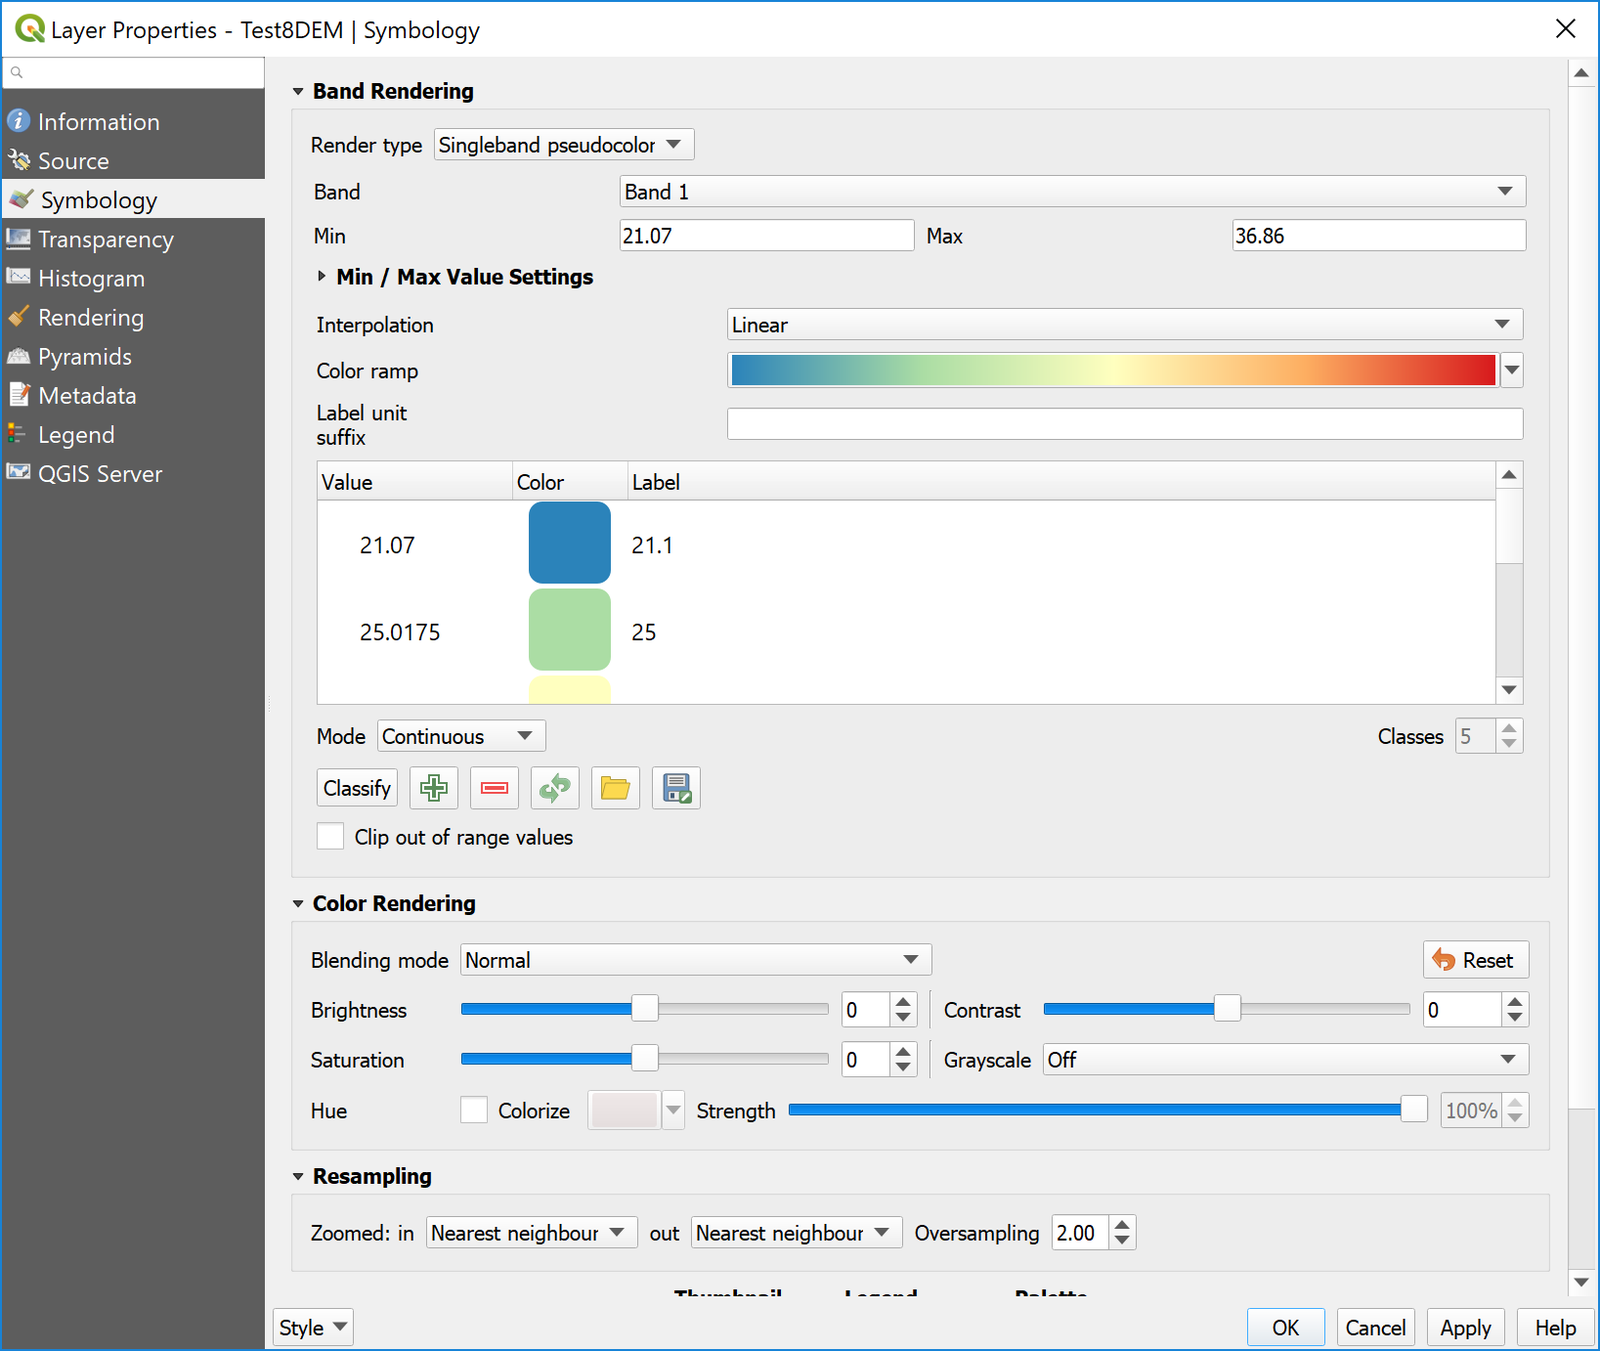Enable Clip out of range values

coord(331,837)
